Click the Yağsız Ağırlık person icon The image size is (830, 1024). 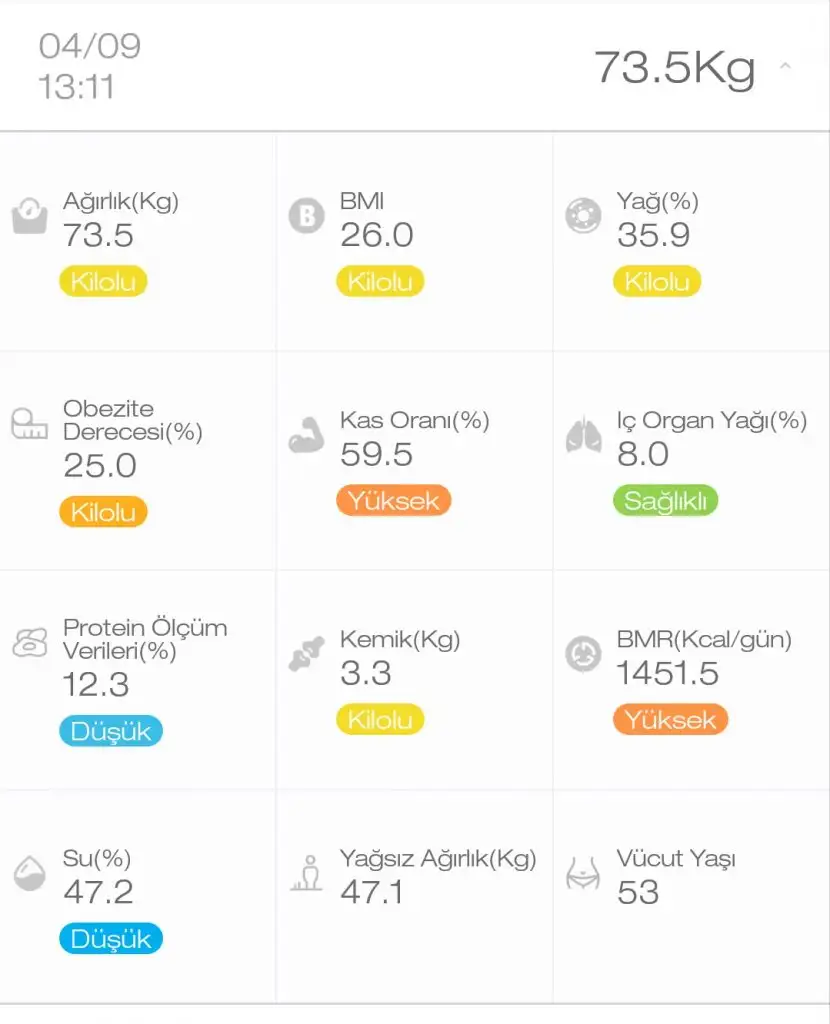306,873
